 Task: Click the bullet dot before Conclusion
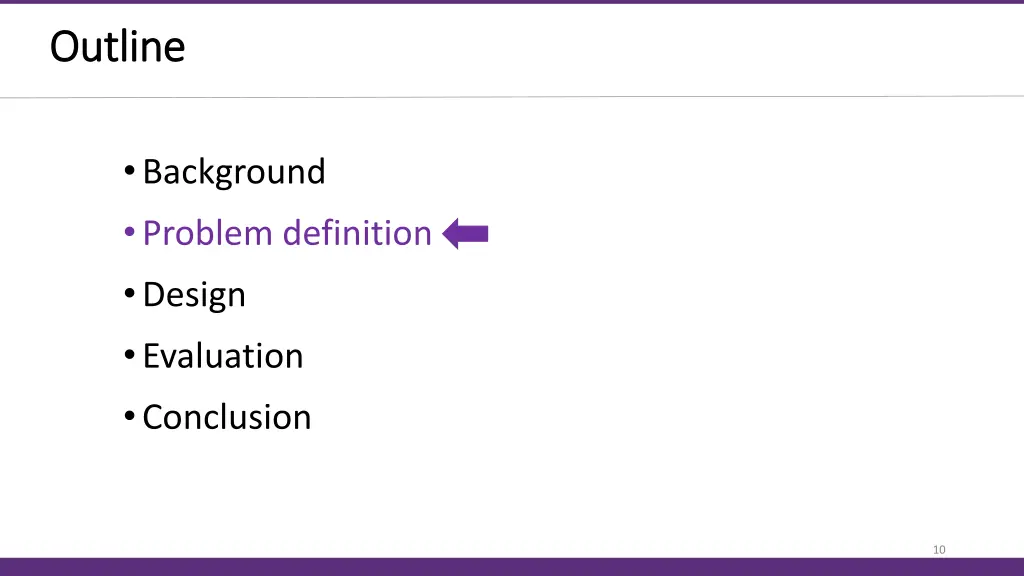pos(129,415)
